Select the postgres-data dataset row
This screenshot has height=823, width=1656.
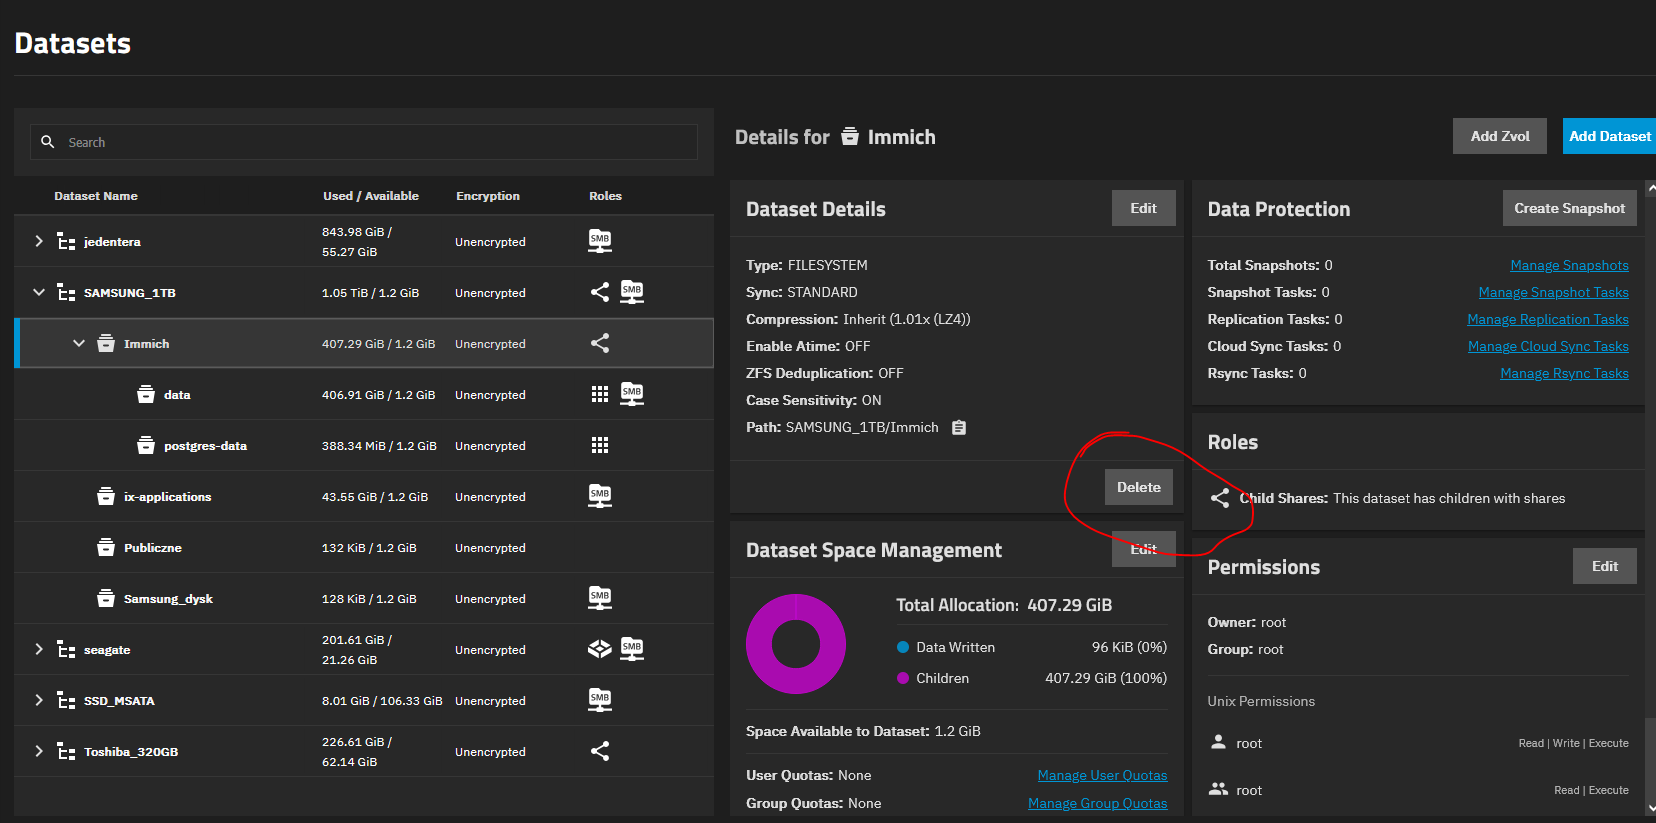click(205, 446)
